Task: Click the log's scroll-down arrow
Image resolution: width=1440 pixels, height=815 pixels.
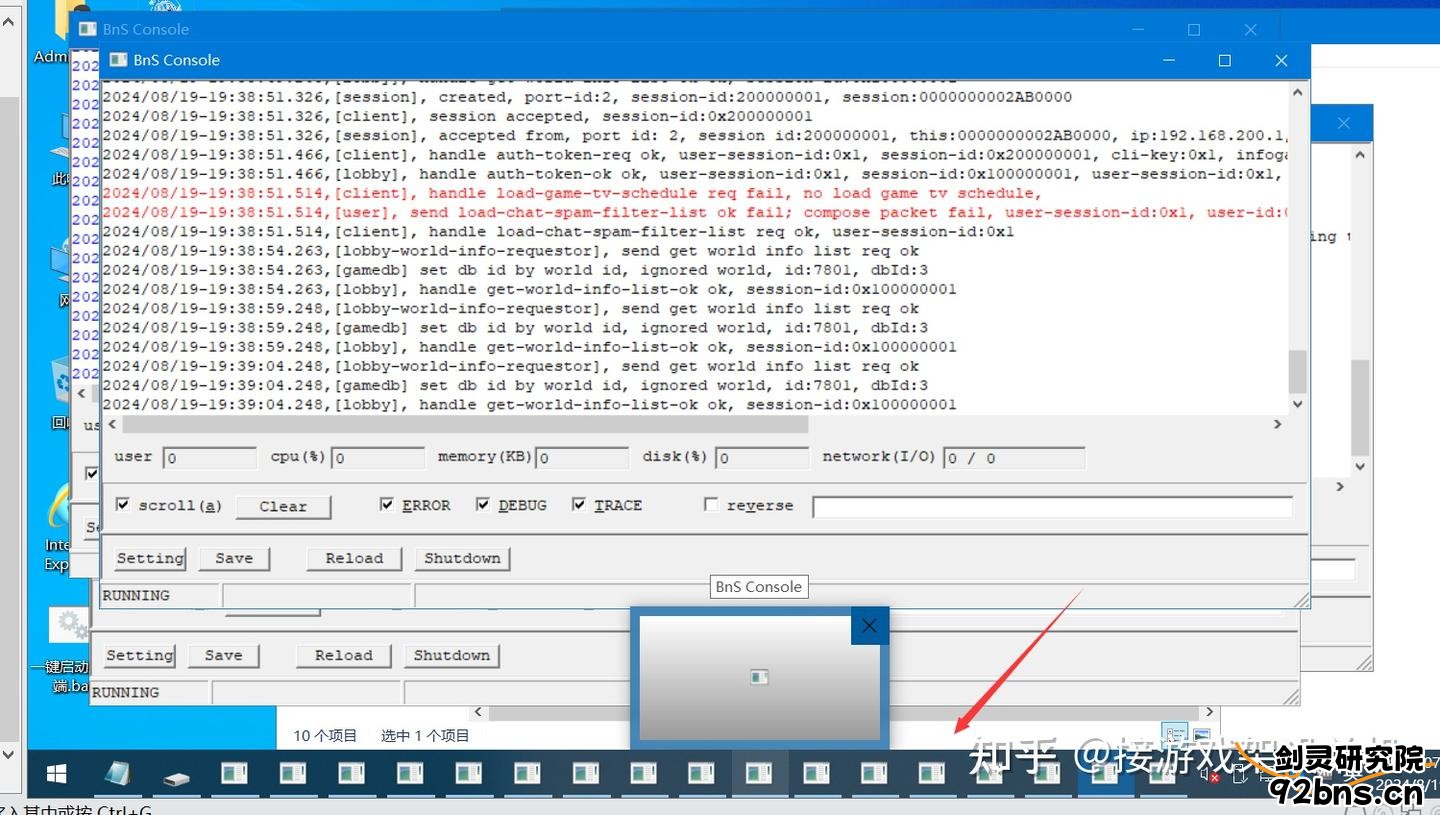Action: (1297, 404)
